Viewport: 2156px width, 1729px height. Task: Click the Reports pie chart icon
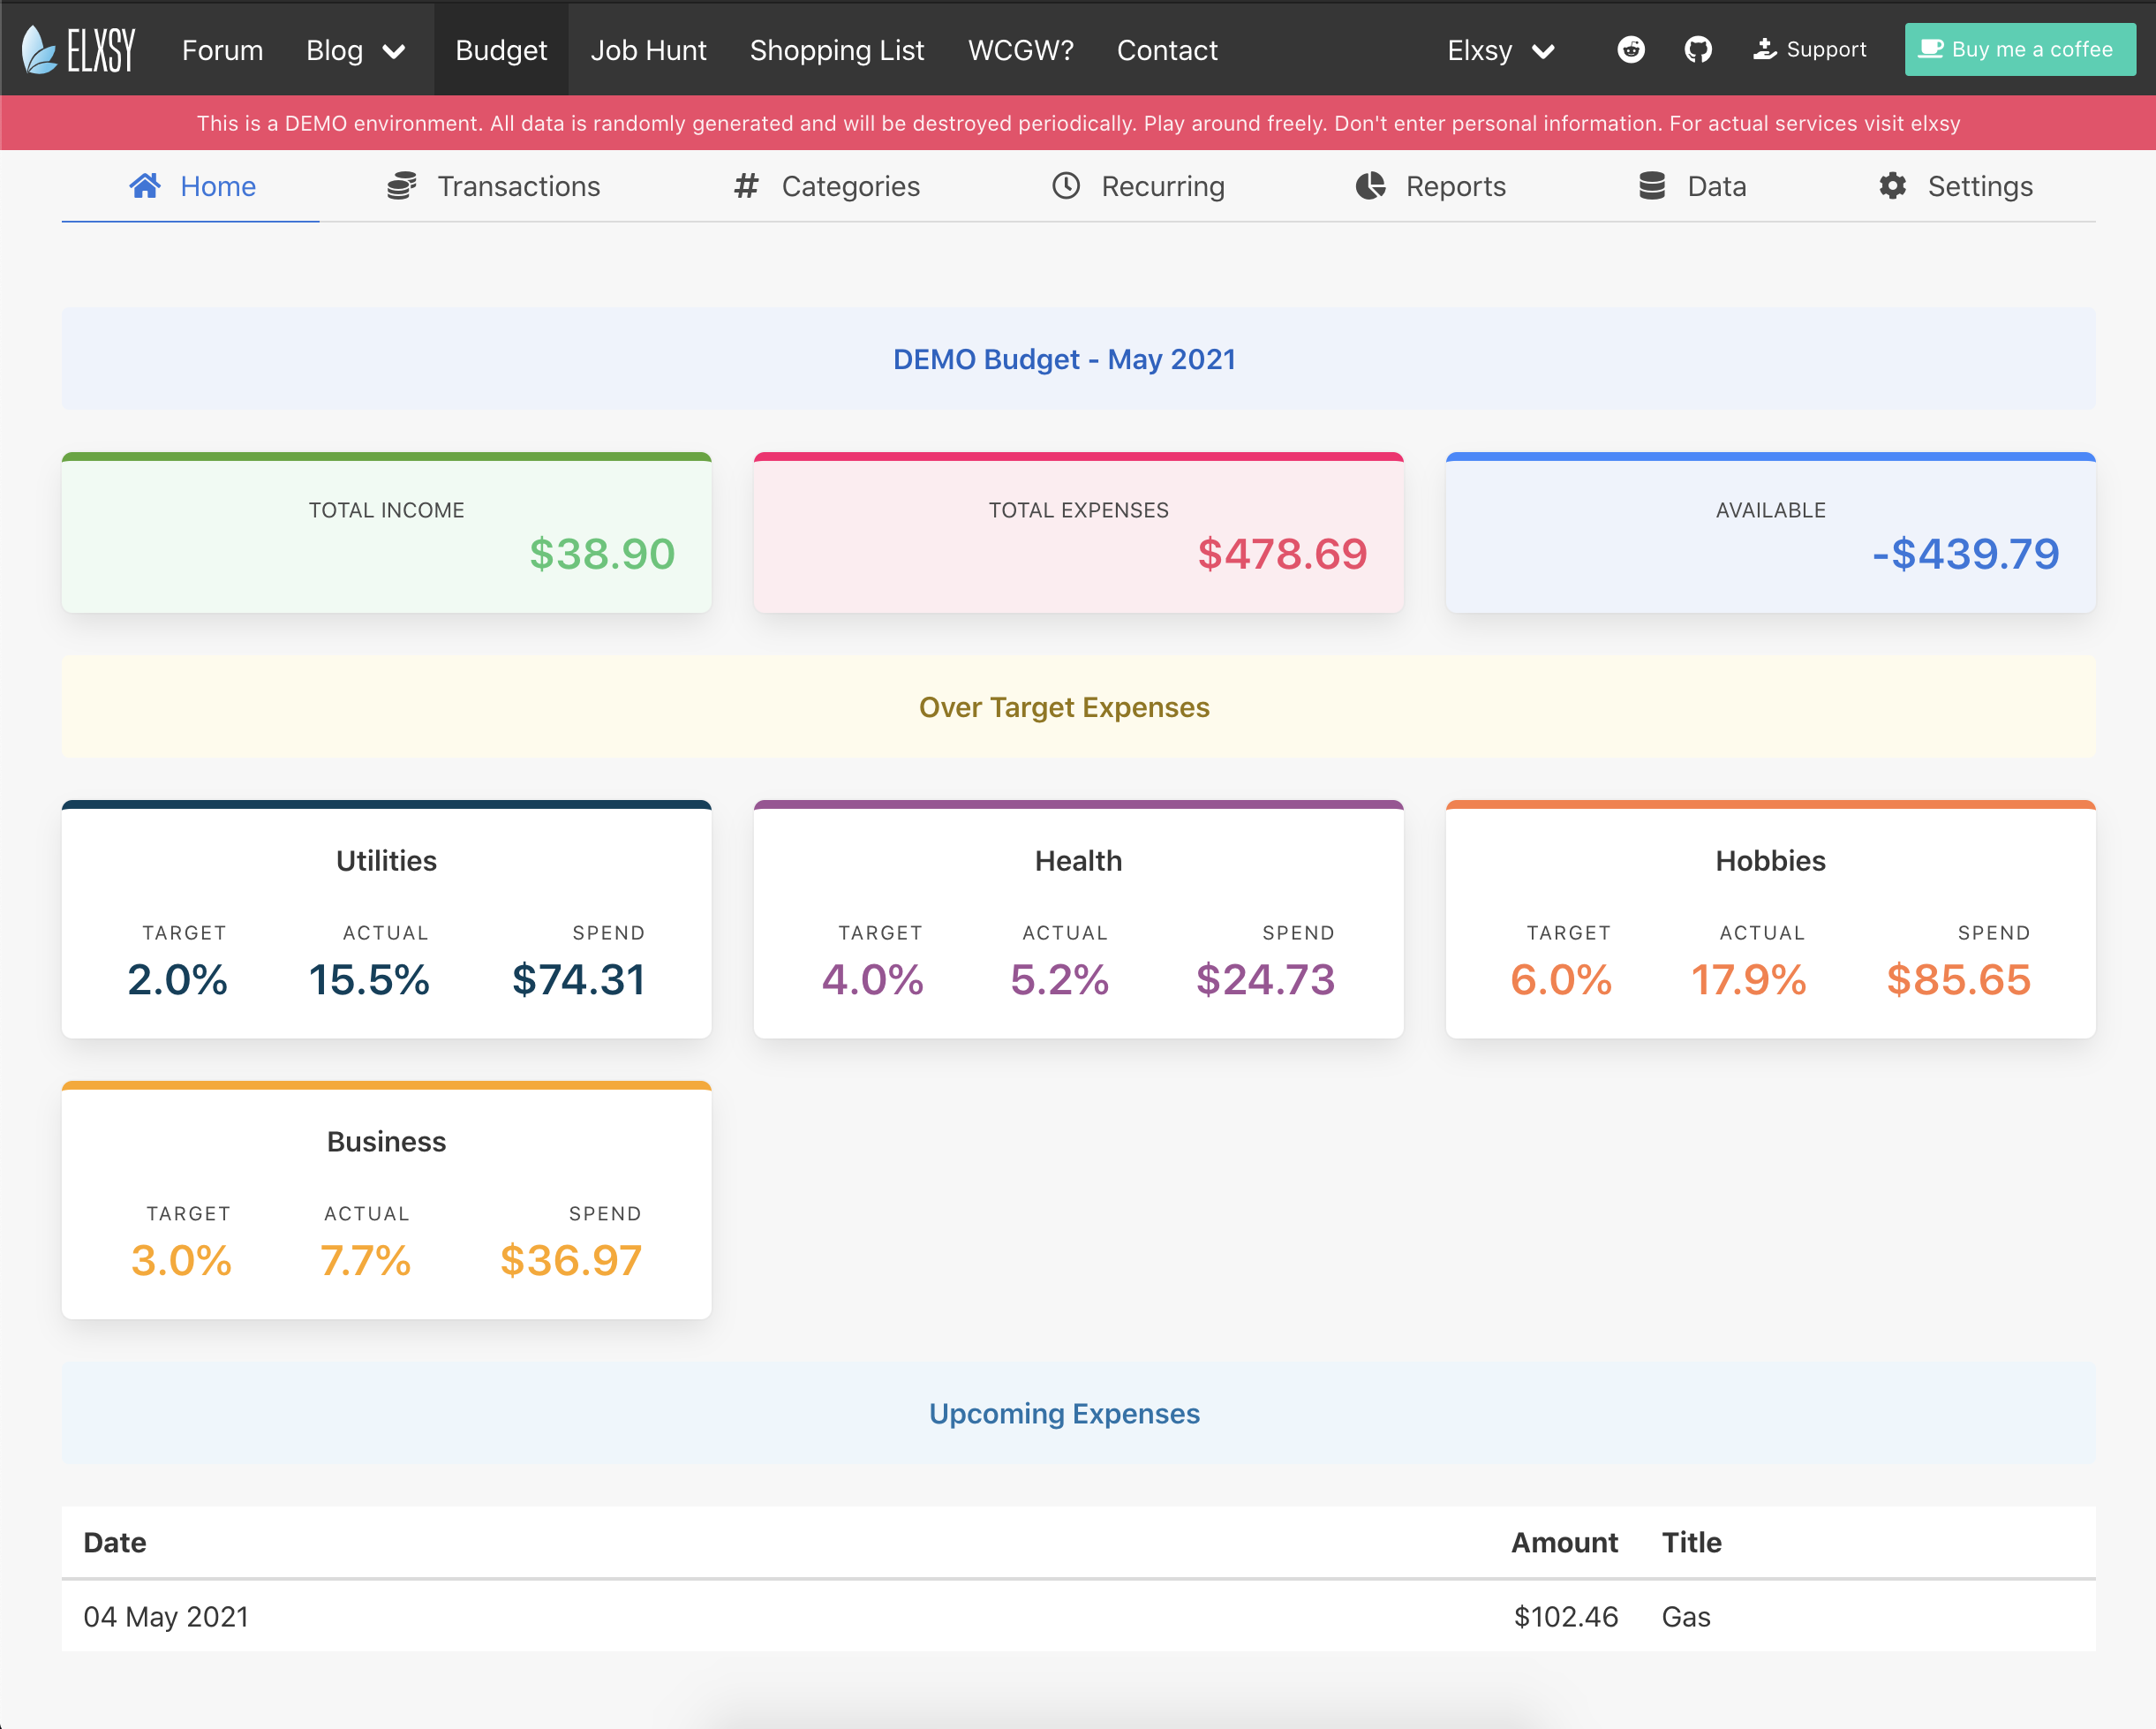[x=1370, y=186]
